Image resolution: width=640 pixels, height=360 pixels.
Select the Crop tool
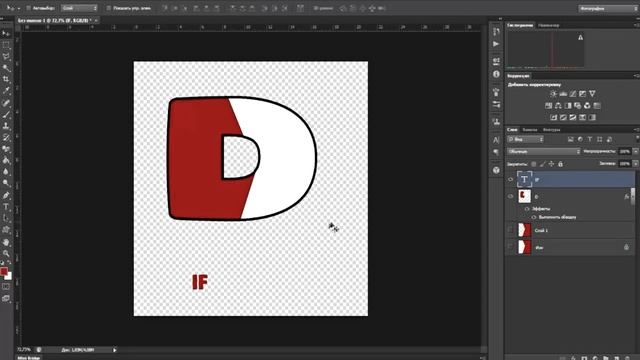point(6,79)
